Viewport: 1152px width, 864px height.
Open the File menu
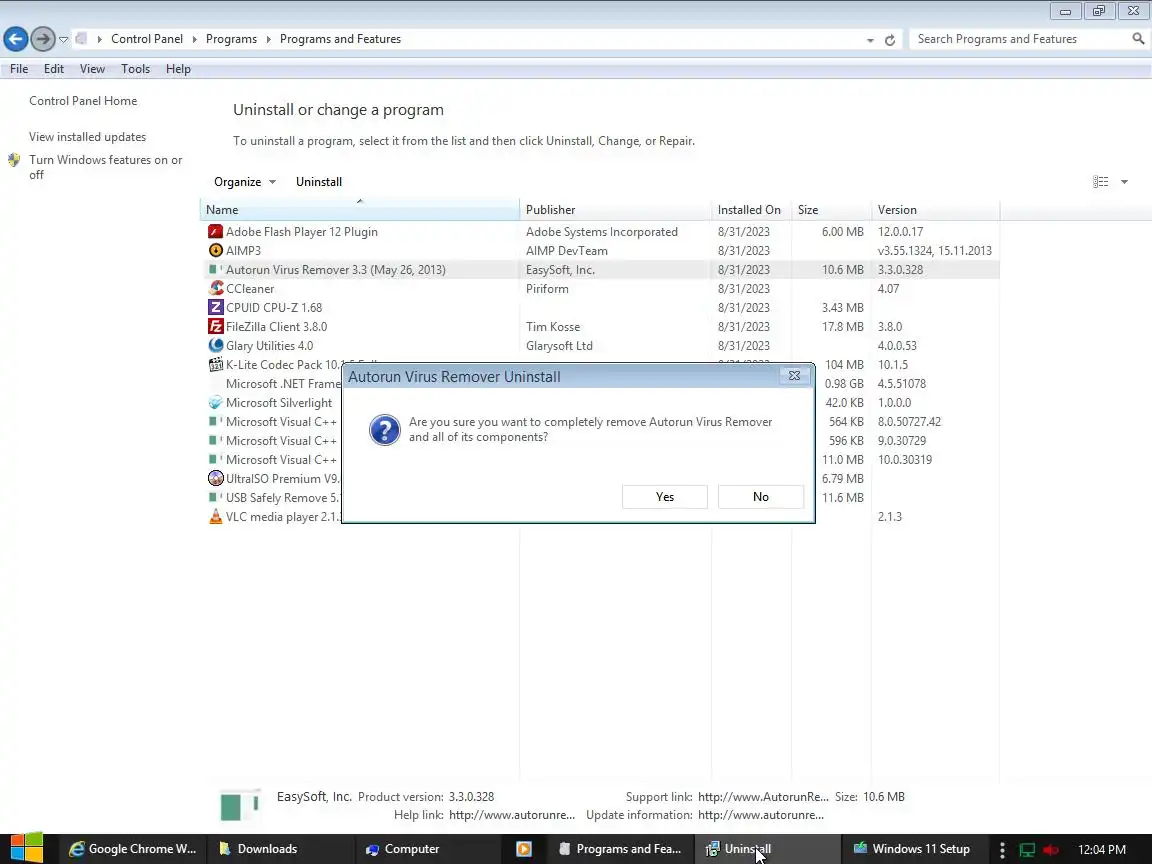click(19, 69)
